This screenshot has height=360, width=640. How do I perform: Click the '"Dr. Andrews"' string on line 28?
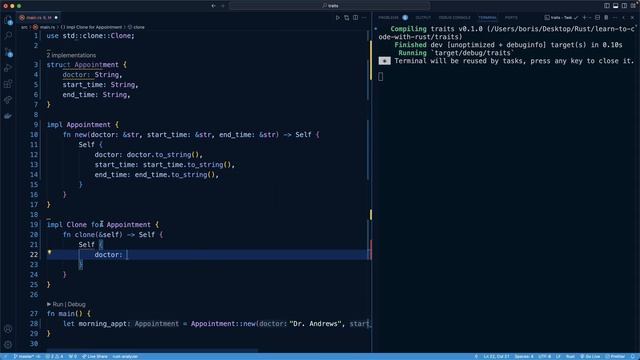[316, 324]
